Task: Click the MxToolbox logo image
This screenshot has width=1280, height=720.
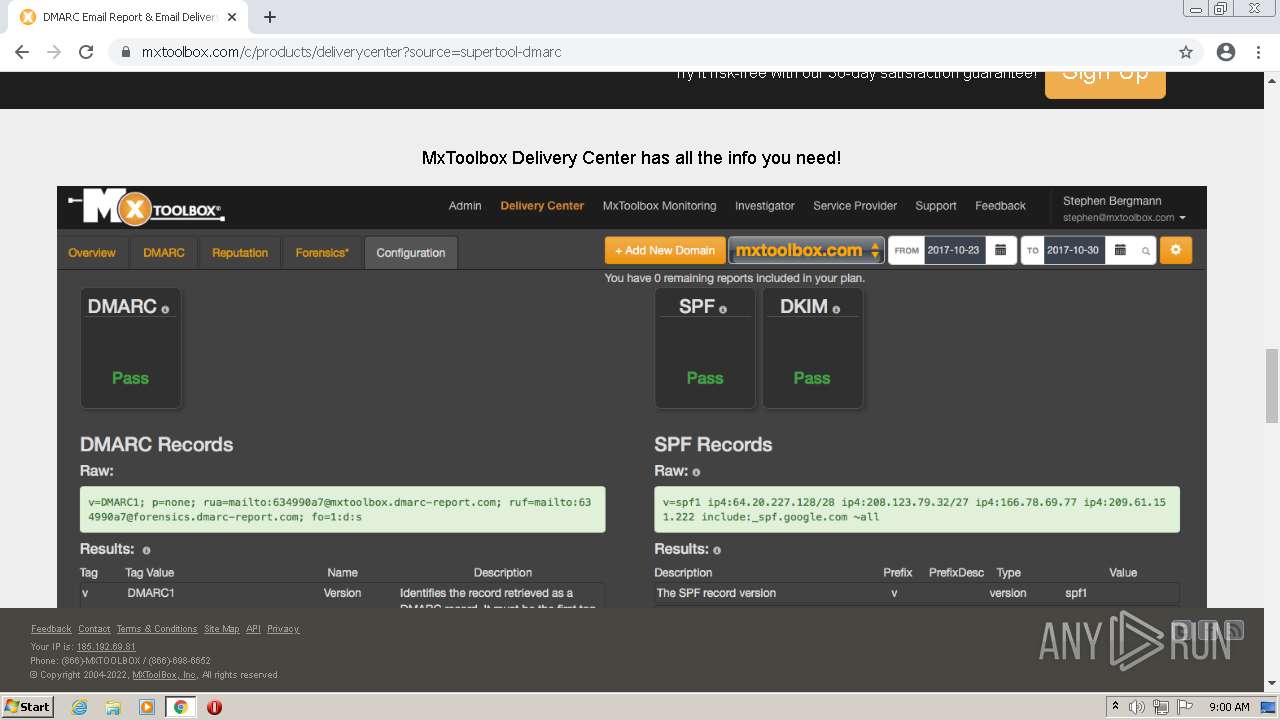Action: click(147, 208)
